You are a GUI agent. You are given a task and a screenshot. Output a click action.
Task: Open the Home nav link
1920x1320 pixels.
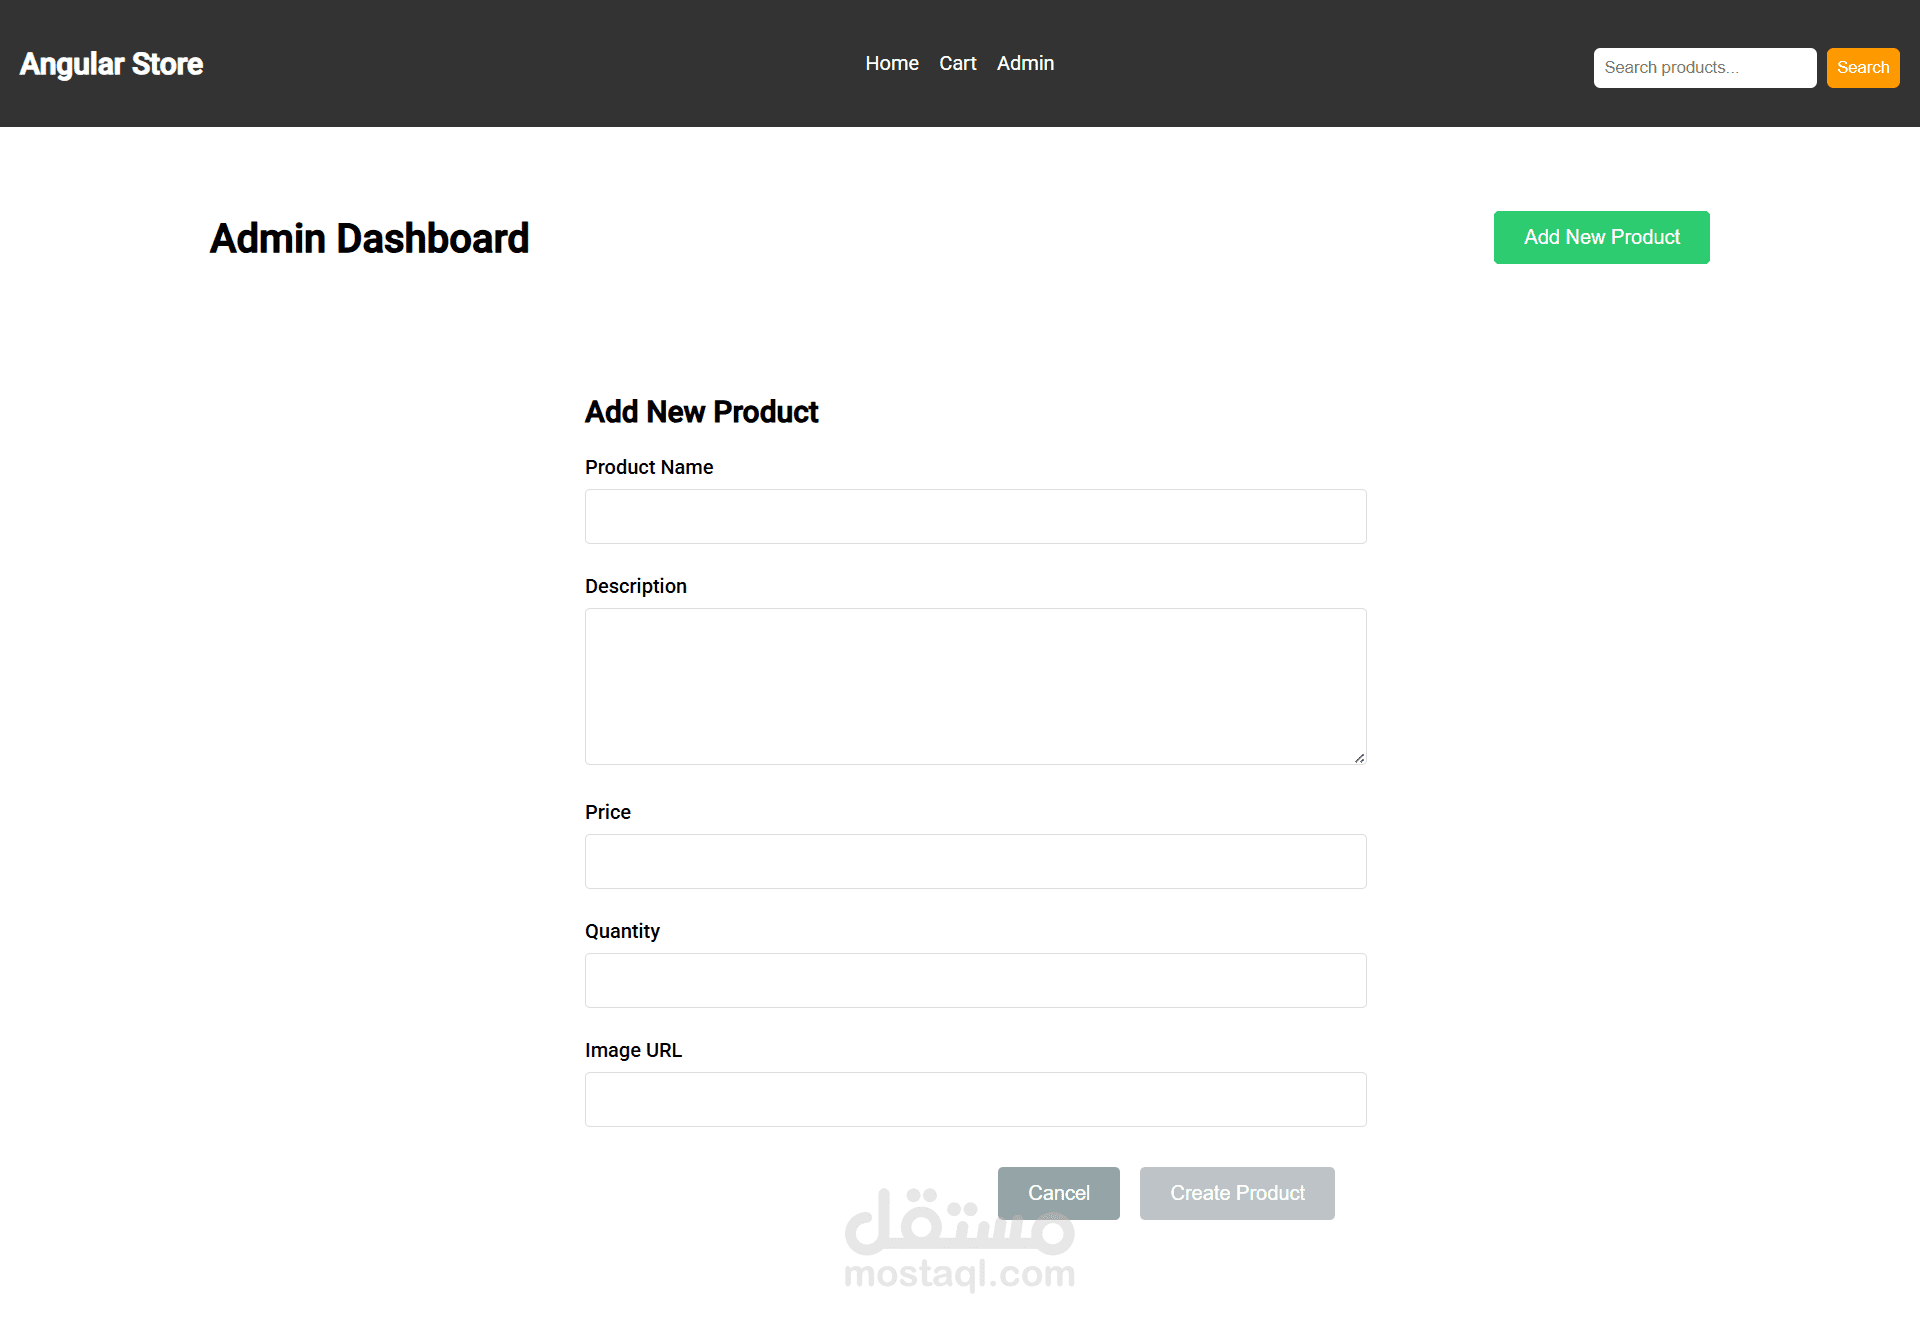point(891,63)
